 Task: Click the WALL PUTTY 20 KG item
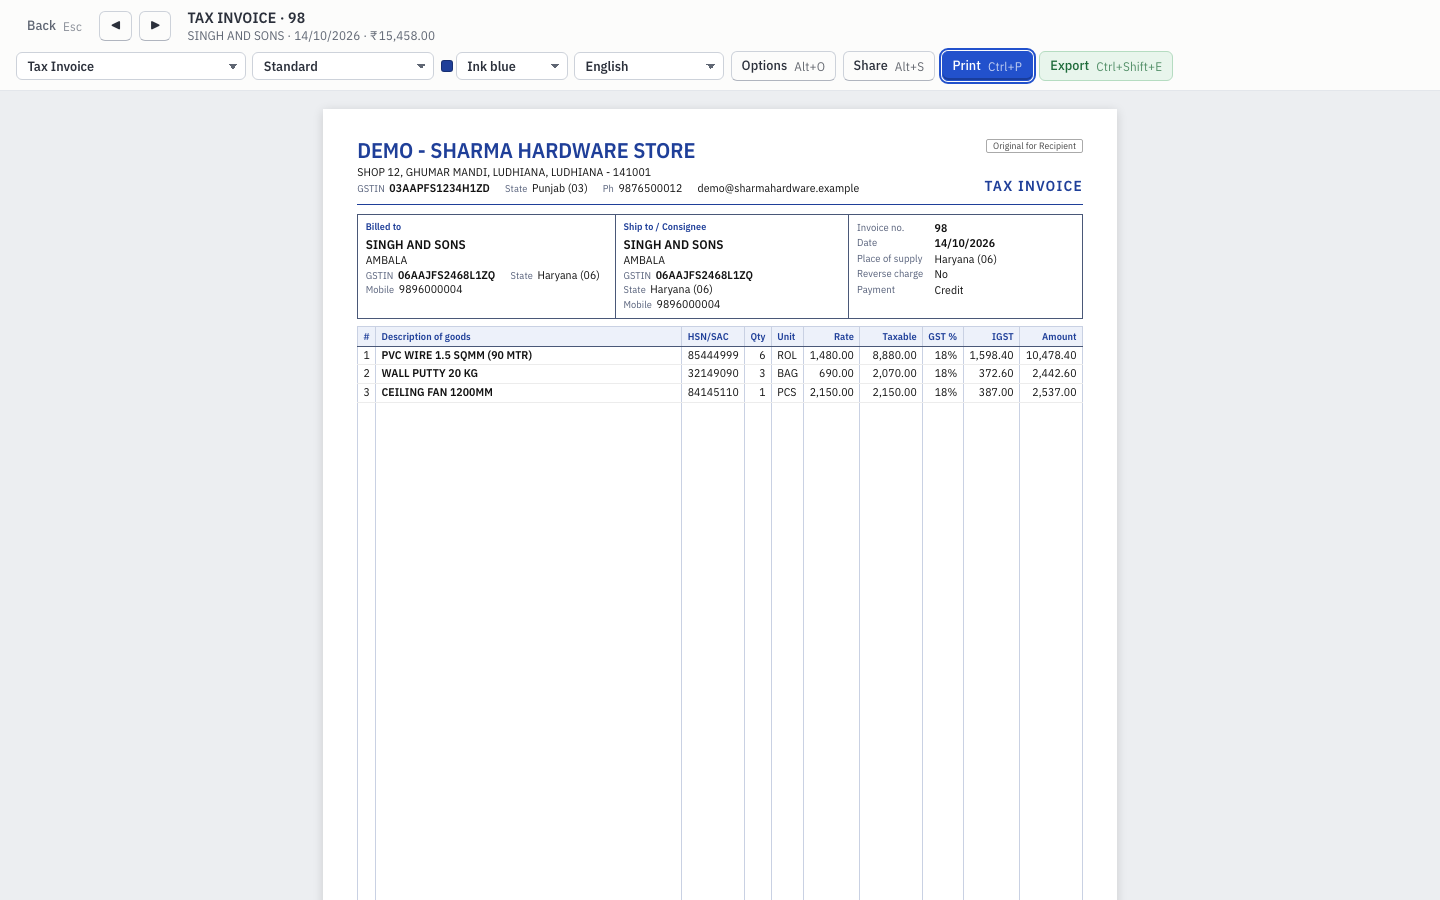pyautogui.click(x=430, y=373)
